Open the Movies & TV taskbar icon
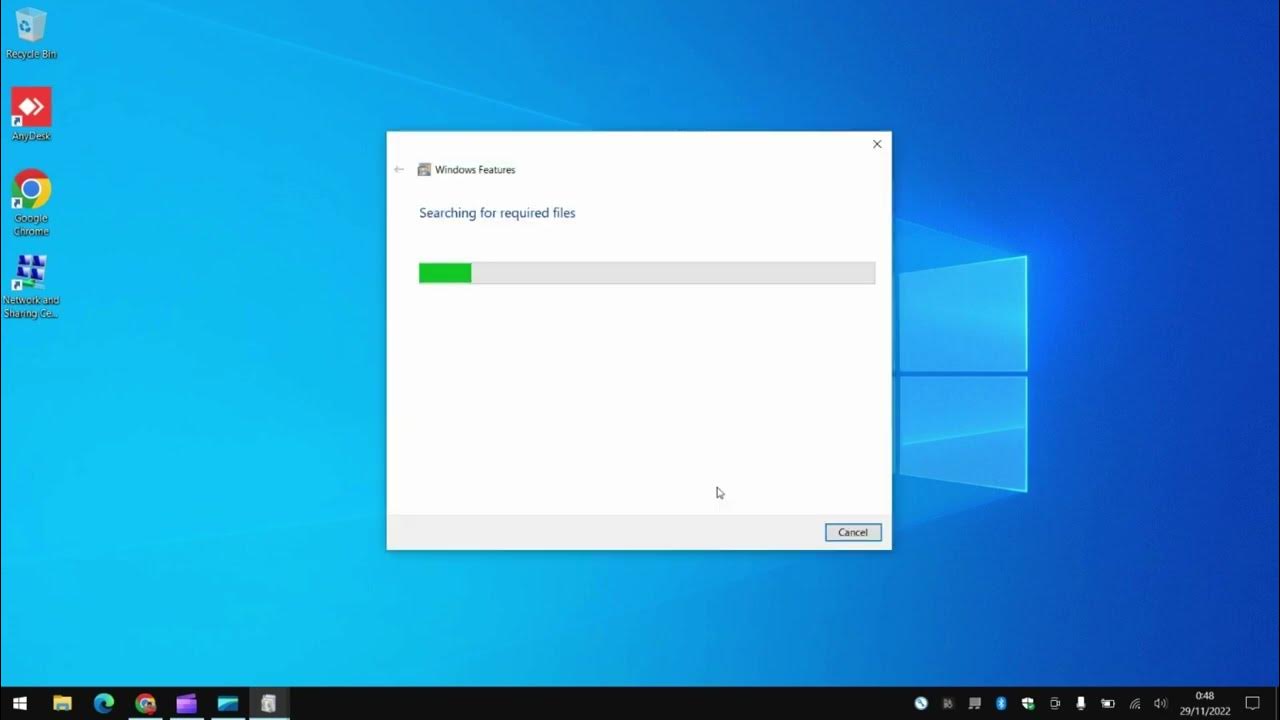Screen dimensions: 1280x720 pyautogui.click(x=186, y=703)
